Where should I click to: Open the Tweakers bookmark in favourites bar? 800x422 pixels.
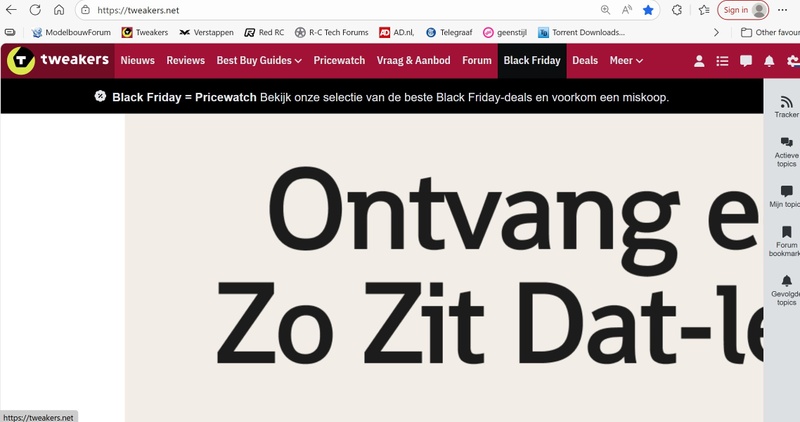click(145, 32)
